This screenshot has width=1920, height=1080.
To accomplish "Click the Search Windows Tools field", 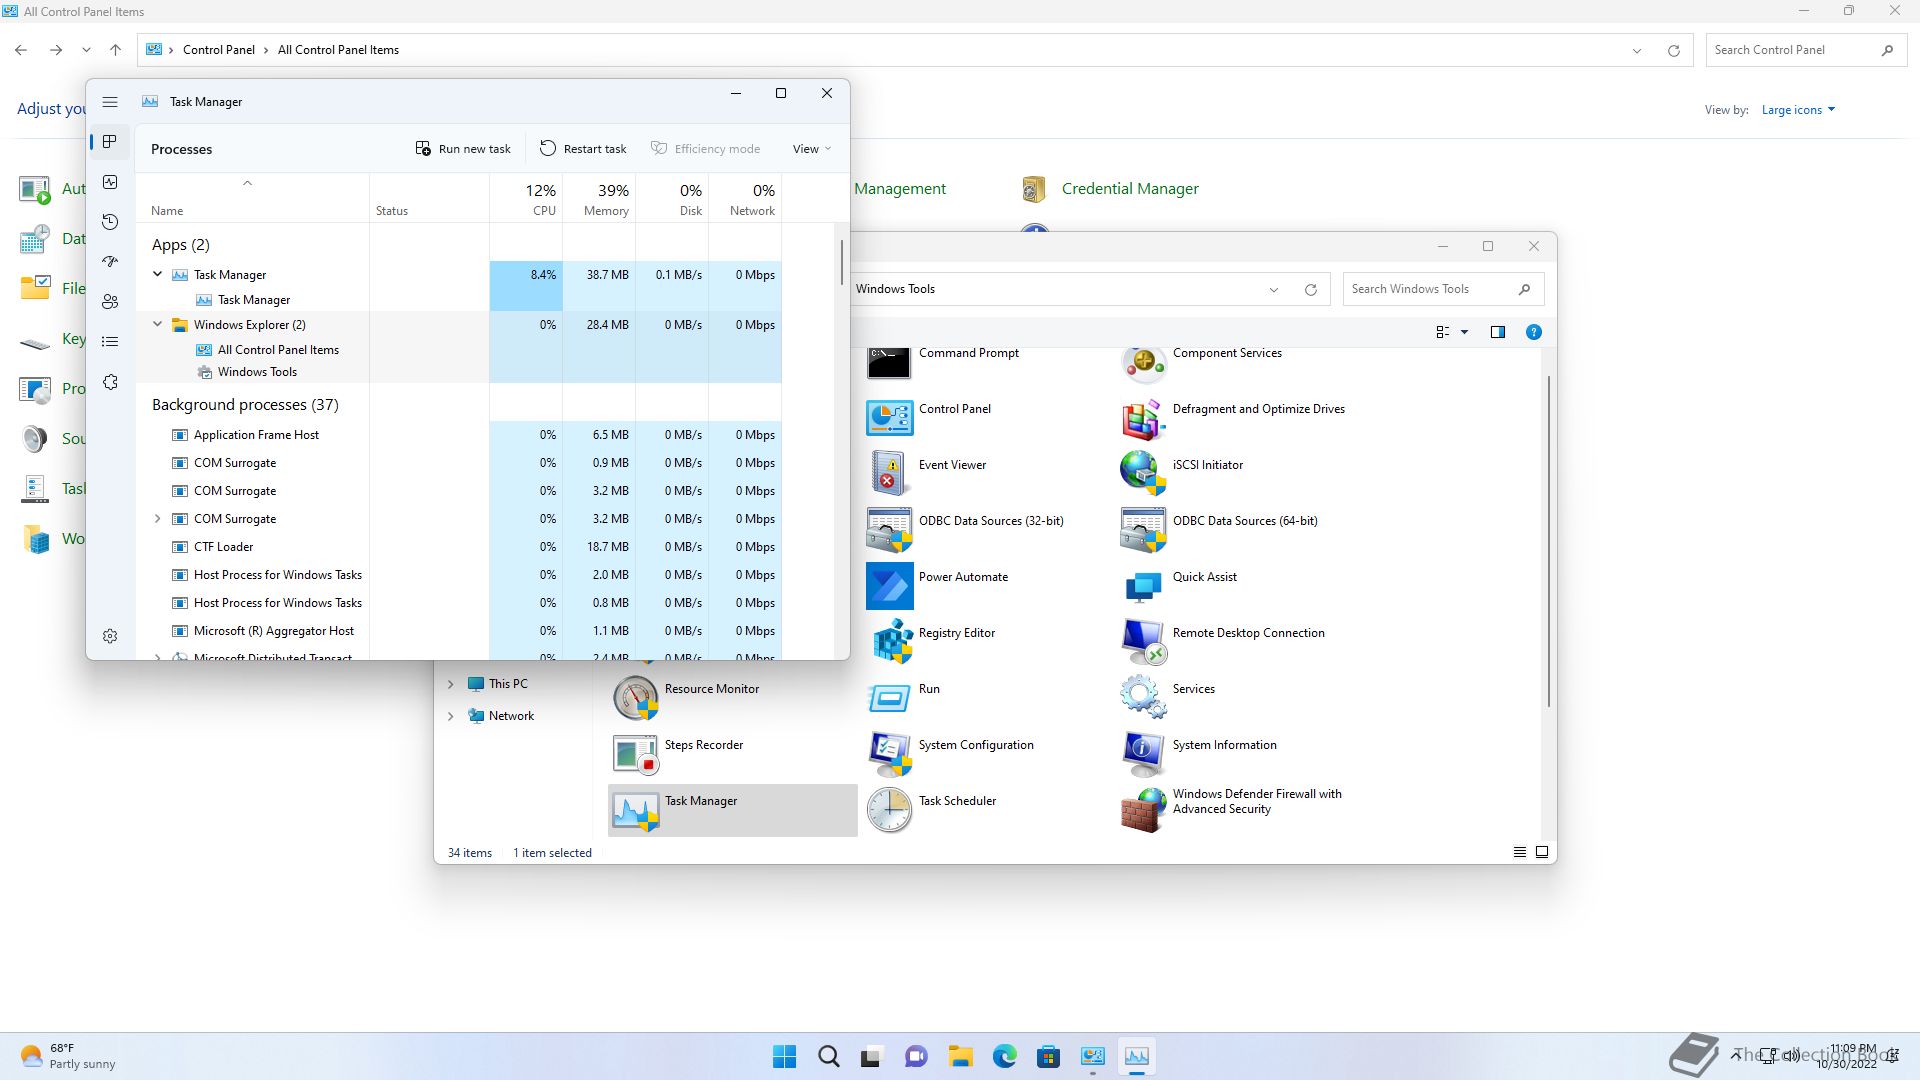I will coord(1430,289).
